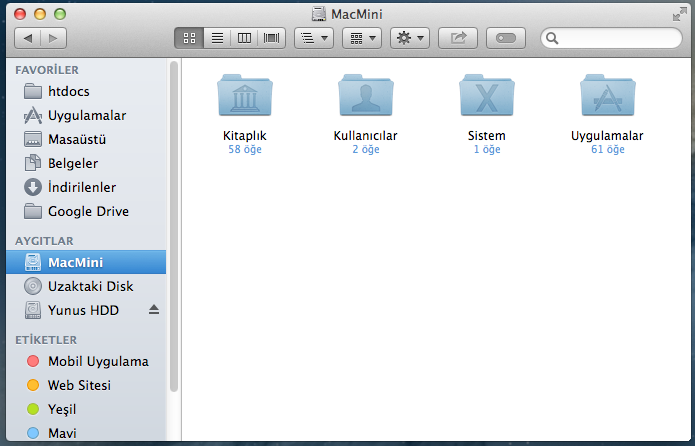Image resolution: width=695 pixels, height=446 pixels.
Task: Click the "61 öğe" item count
Action: pyautogui.click(x=608, y=149)
